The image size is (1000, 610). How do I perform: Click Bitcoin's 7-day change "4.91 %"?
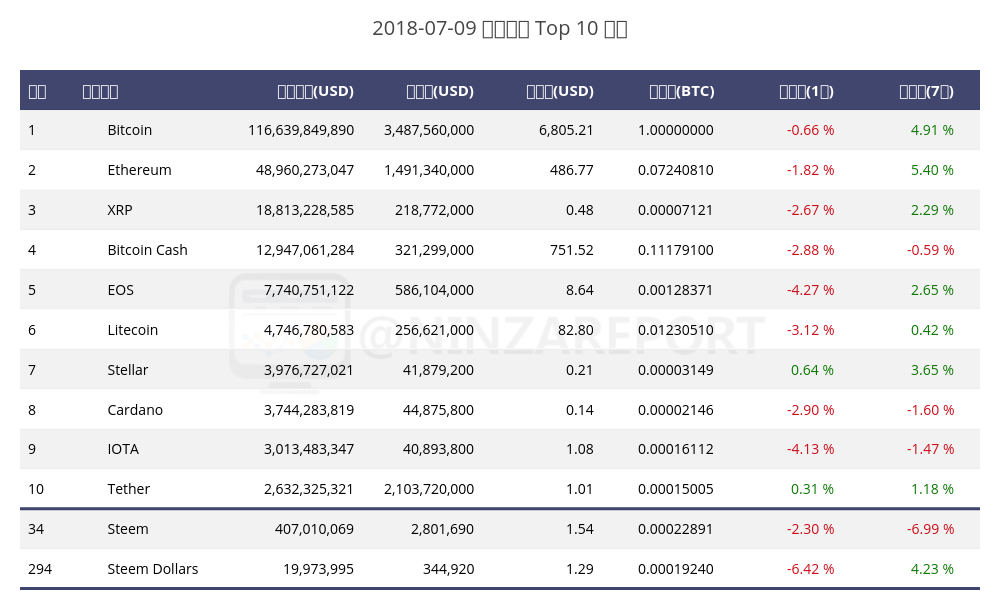tap(932, 130)
